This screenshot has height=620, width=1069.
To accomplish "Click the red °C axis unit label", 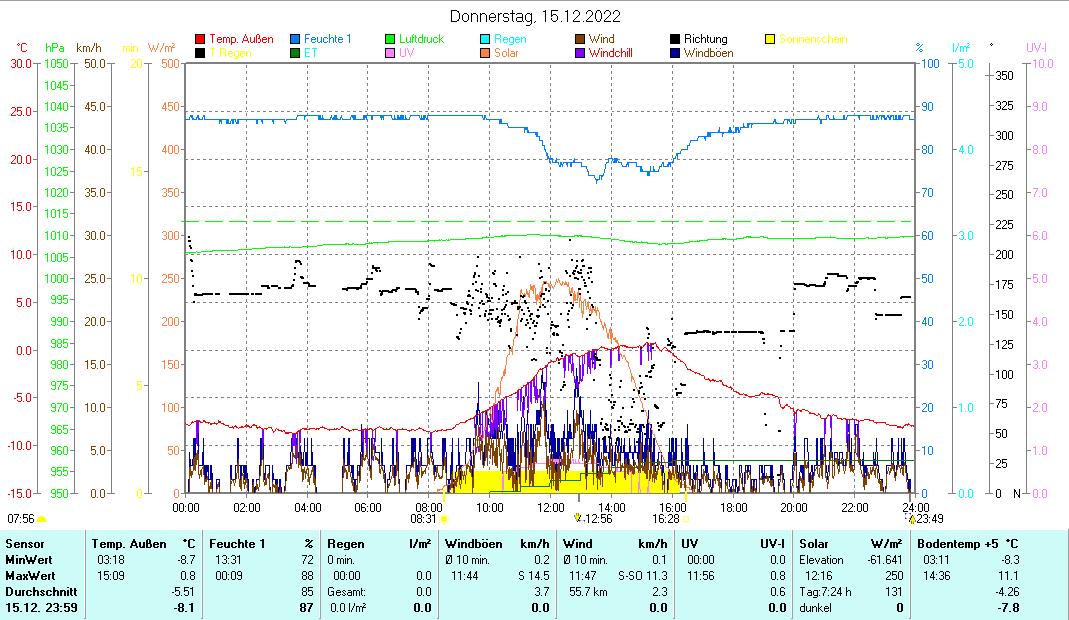I will pyautogui.click(x=22, y=48).
